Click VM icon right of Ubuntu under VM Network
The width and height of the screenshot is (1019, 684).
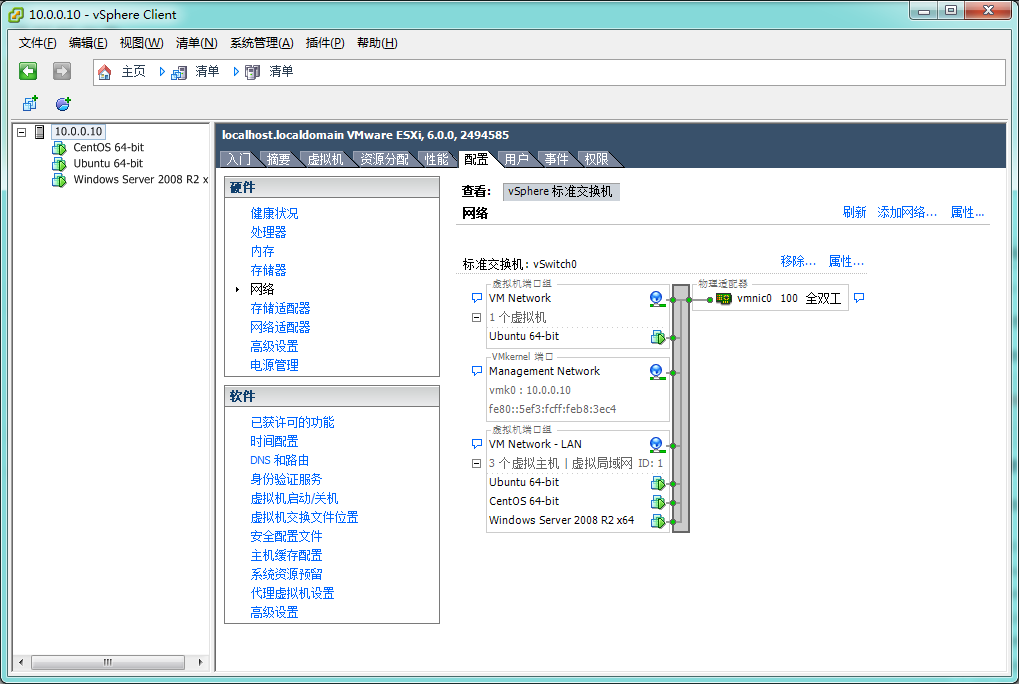[658, 337]
